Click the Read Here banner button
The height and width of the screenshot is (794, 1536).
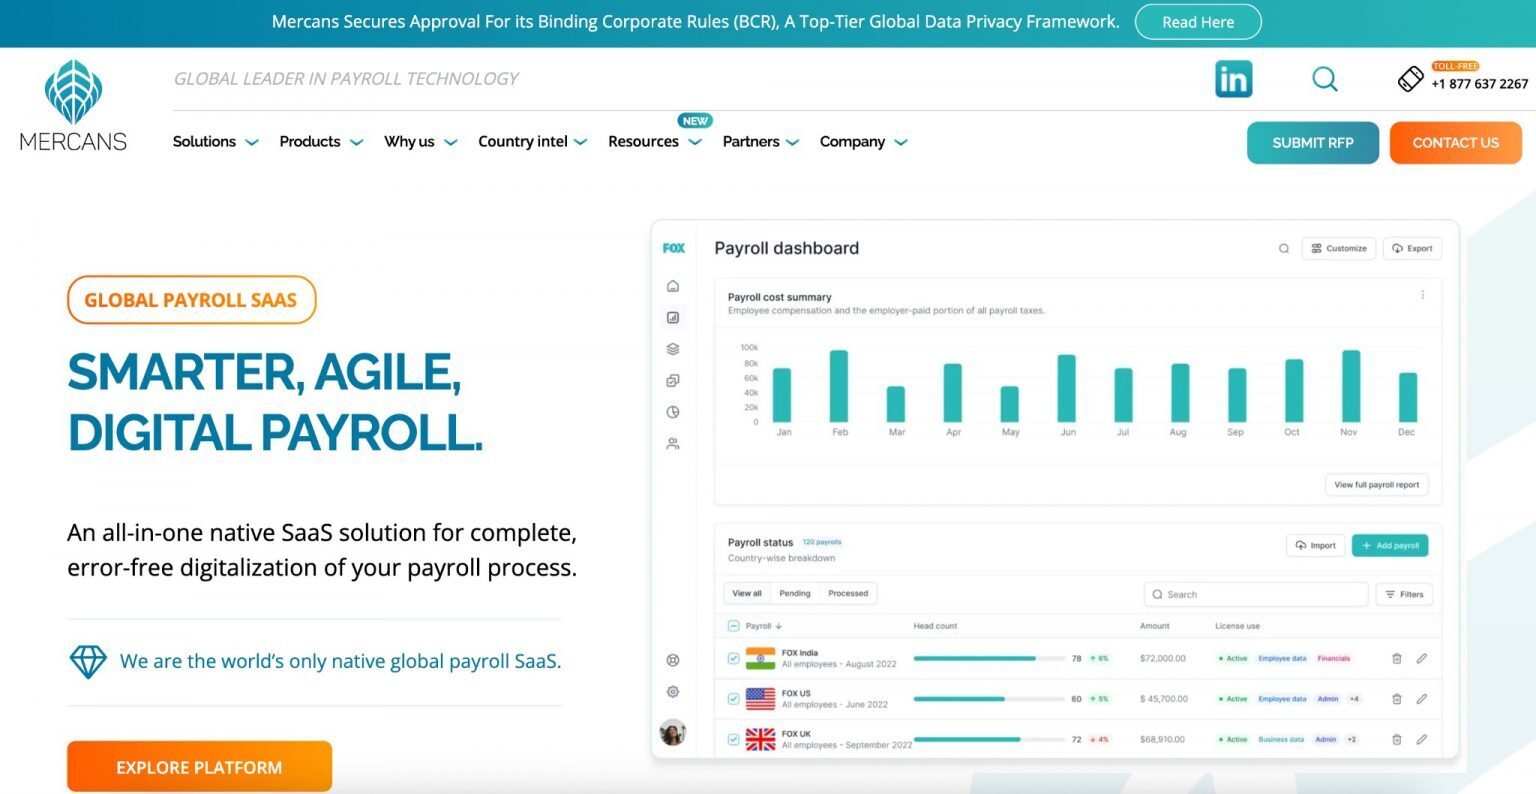coord(1198,22)
